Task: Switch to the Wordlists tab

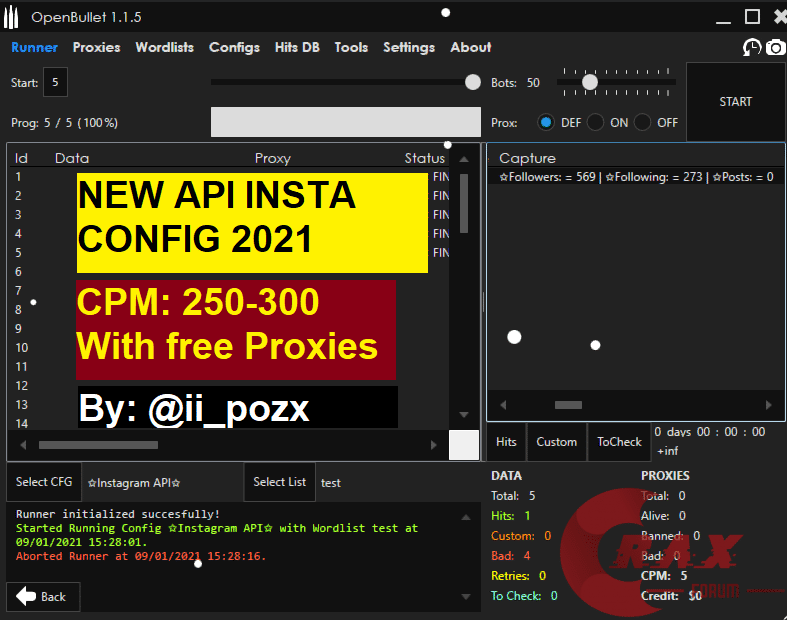Action: [164, 47]
